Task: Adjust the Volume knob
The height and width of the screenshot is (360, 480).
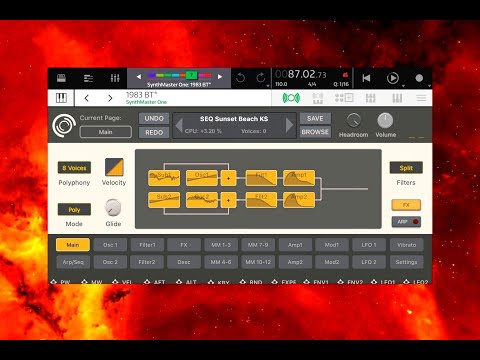Action: (385, 120)
